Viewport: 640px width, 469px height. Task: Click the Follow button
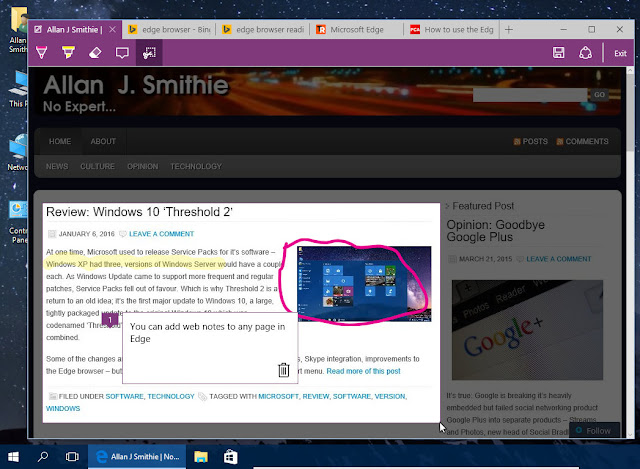click(x=594, y=431)
